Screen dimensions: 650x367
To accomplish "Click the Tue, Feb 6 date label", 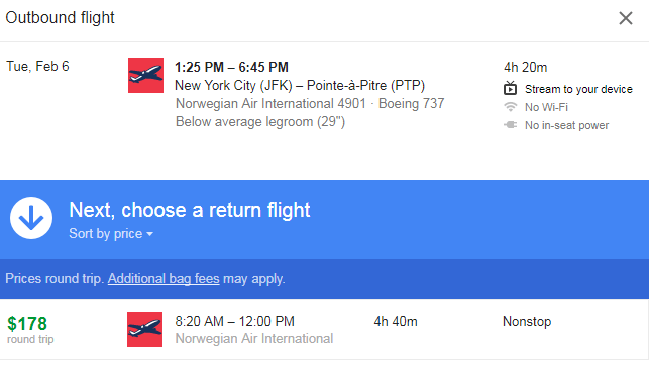I will (38, 66).
